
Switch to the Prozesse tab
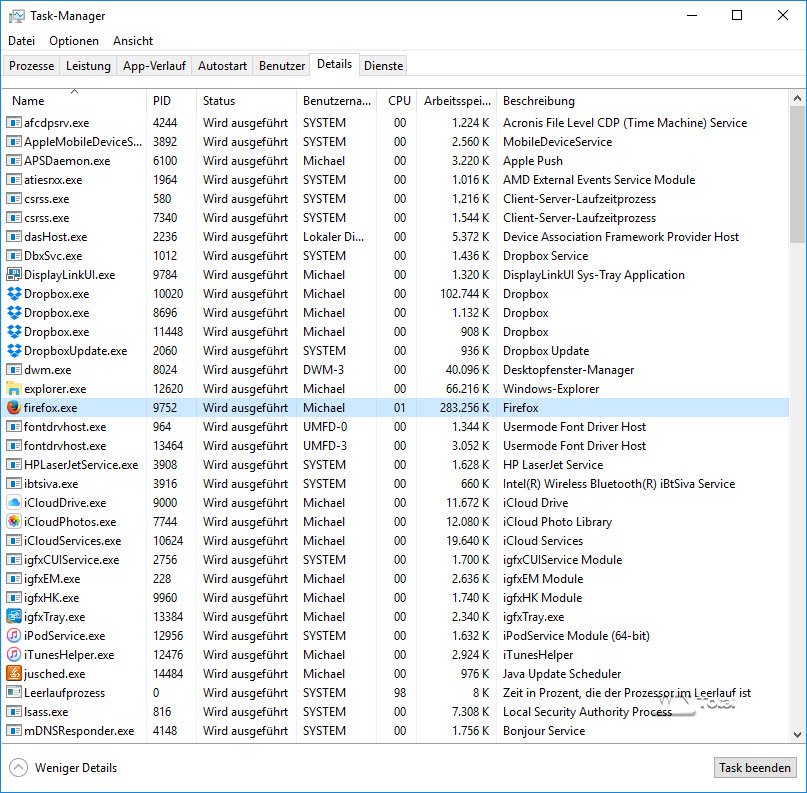[31, 66]
